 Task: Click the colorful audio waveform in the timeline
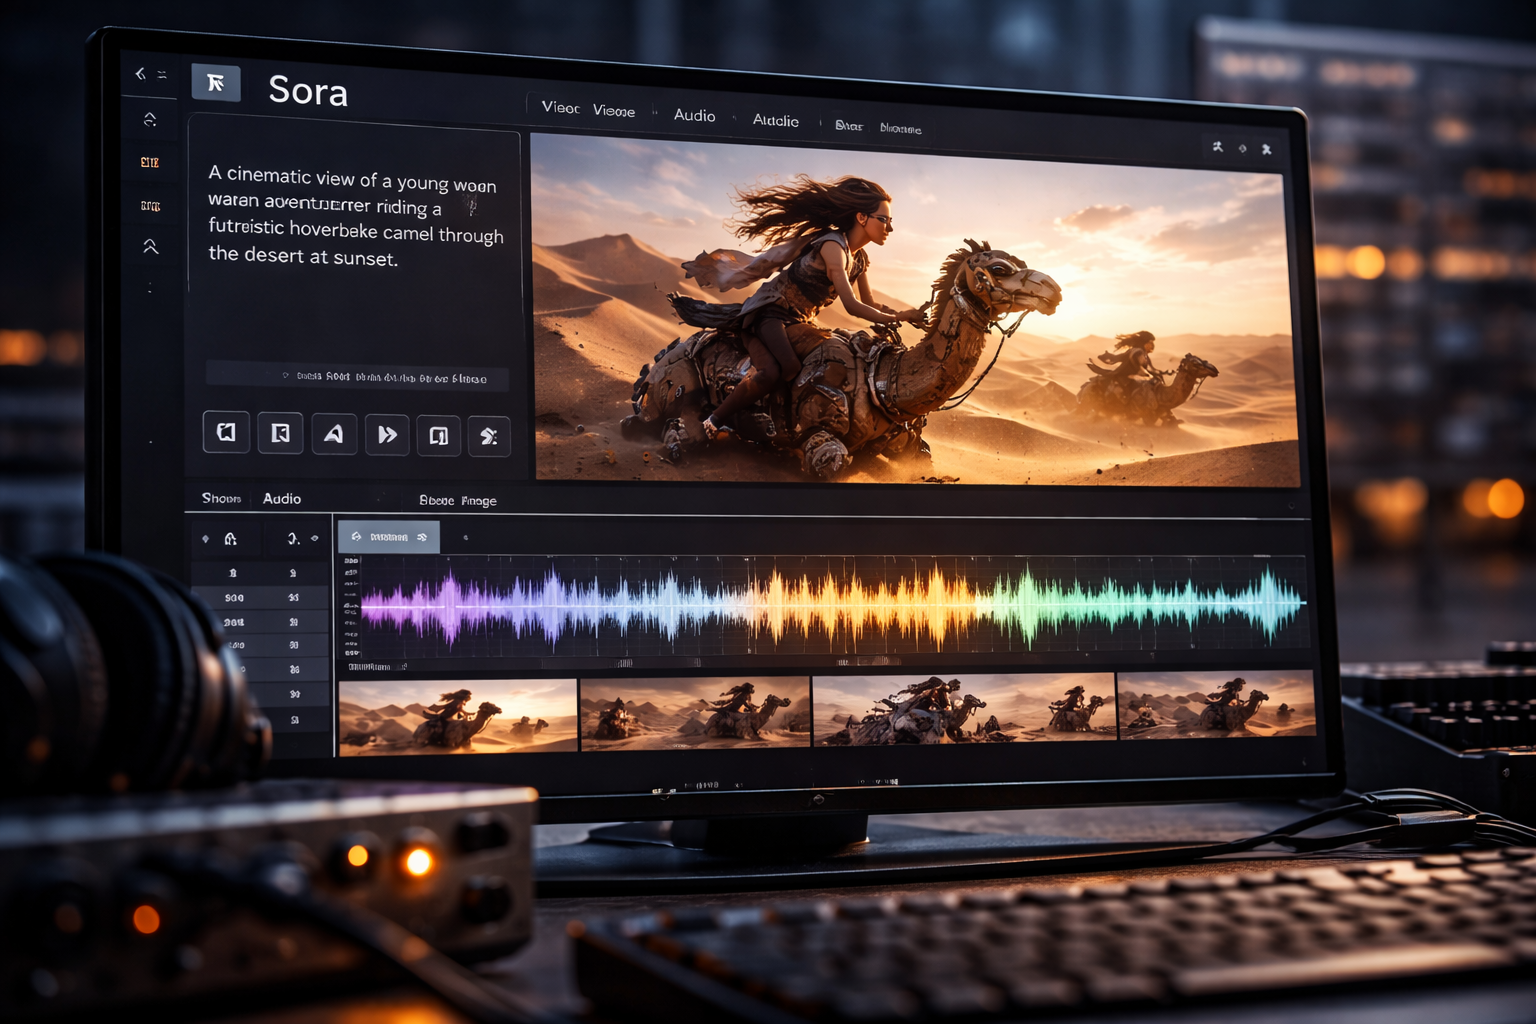click(x=833, y=604)
